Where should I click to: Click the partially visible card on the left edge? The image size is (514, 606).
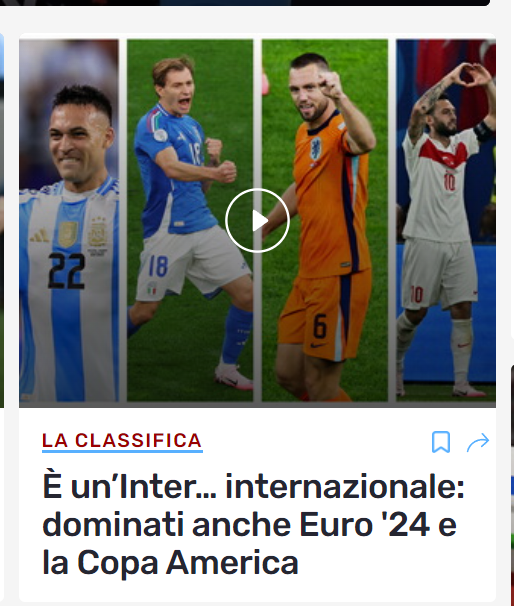point(2,220)
